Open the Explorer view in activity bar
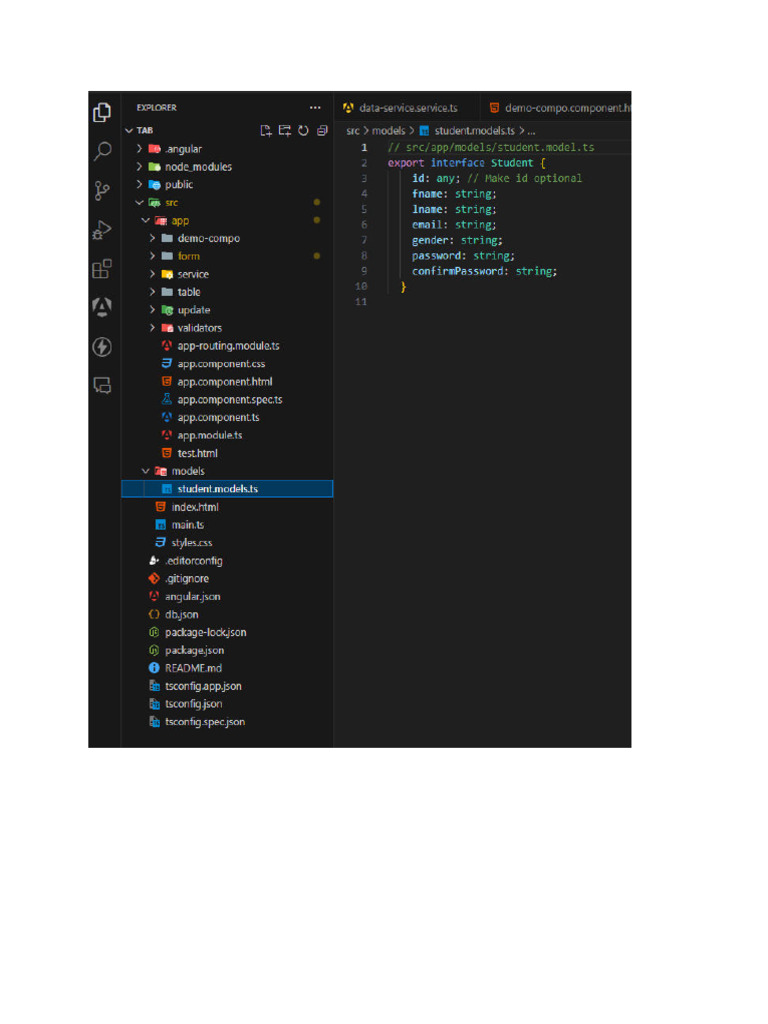 pos(102,112)
